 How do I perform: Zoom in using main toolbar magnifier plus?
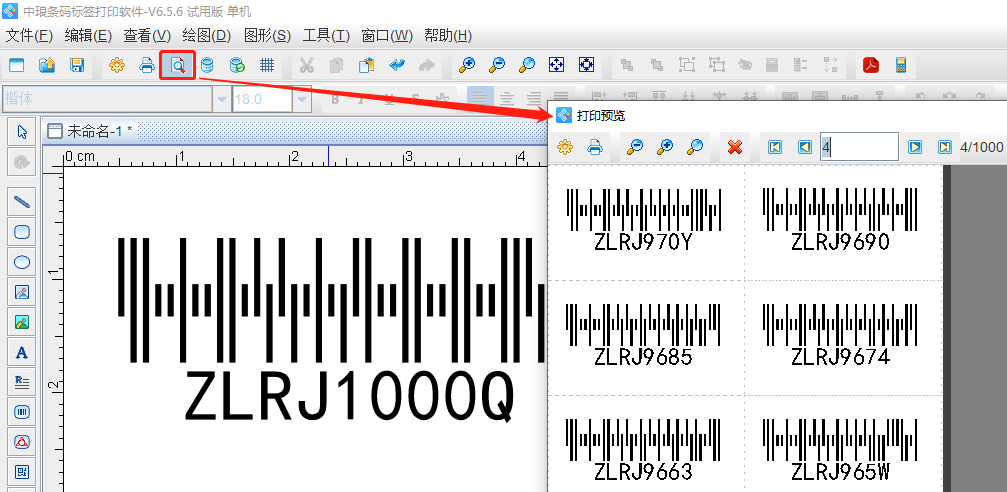click(x=467, y=65)
